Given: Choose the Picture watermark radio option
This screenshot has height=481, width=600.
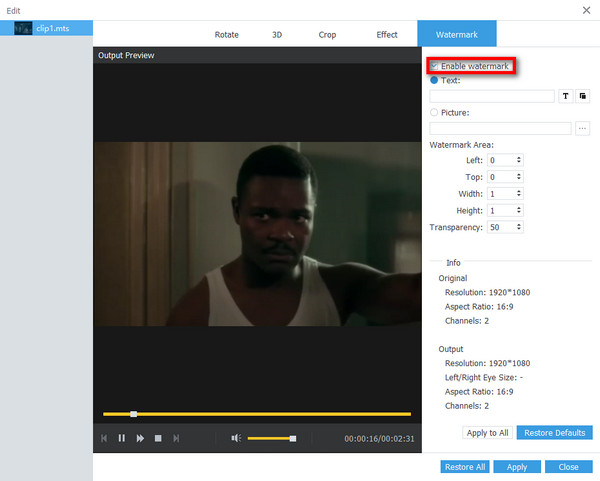Looking at the screenshot, I should click(435, 113).
